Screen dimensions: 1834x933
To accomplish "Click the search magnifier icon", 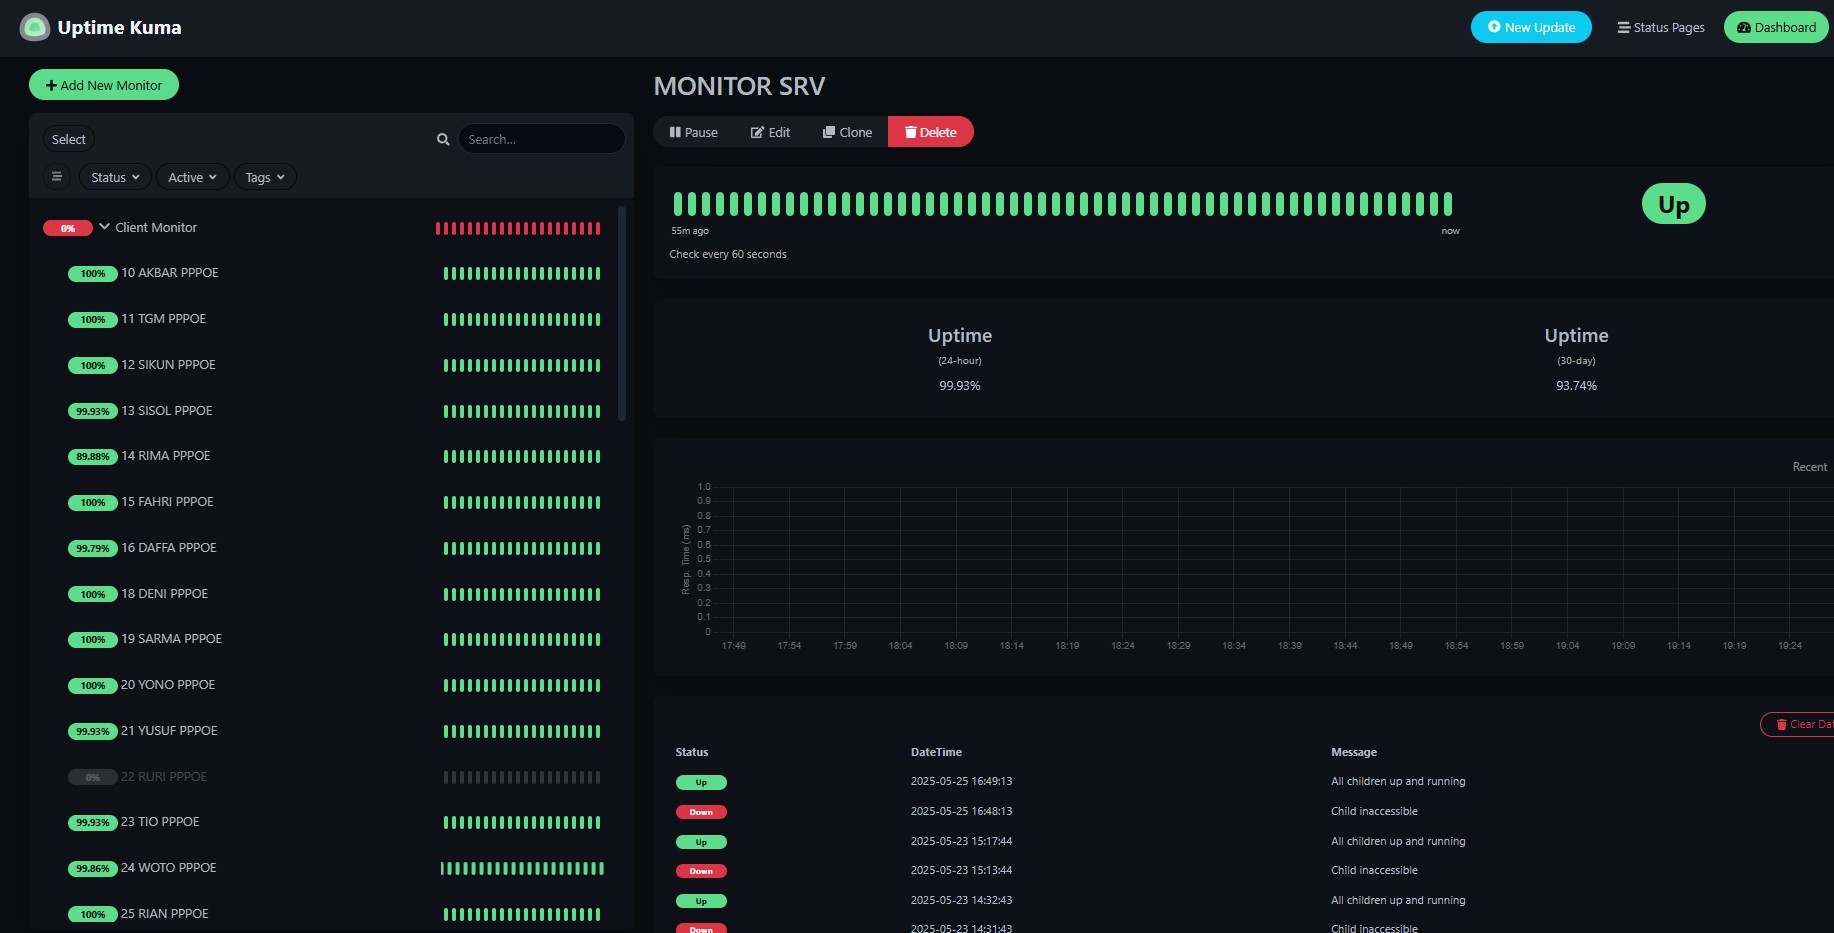I will click(x=443, y=140).
